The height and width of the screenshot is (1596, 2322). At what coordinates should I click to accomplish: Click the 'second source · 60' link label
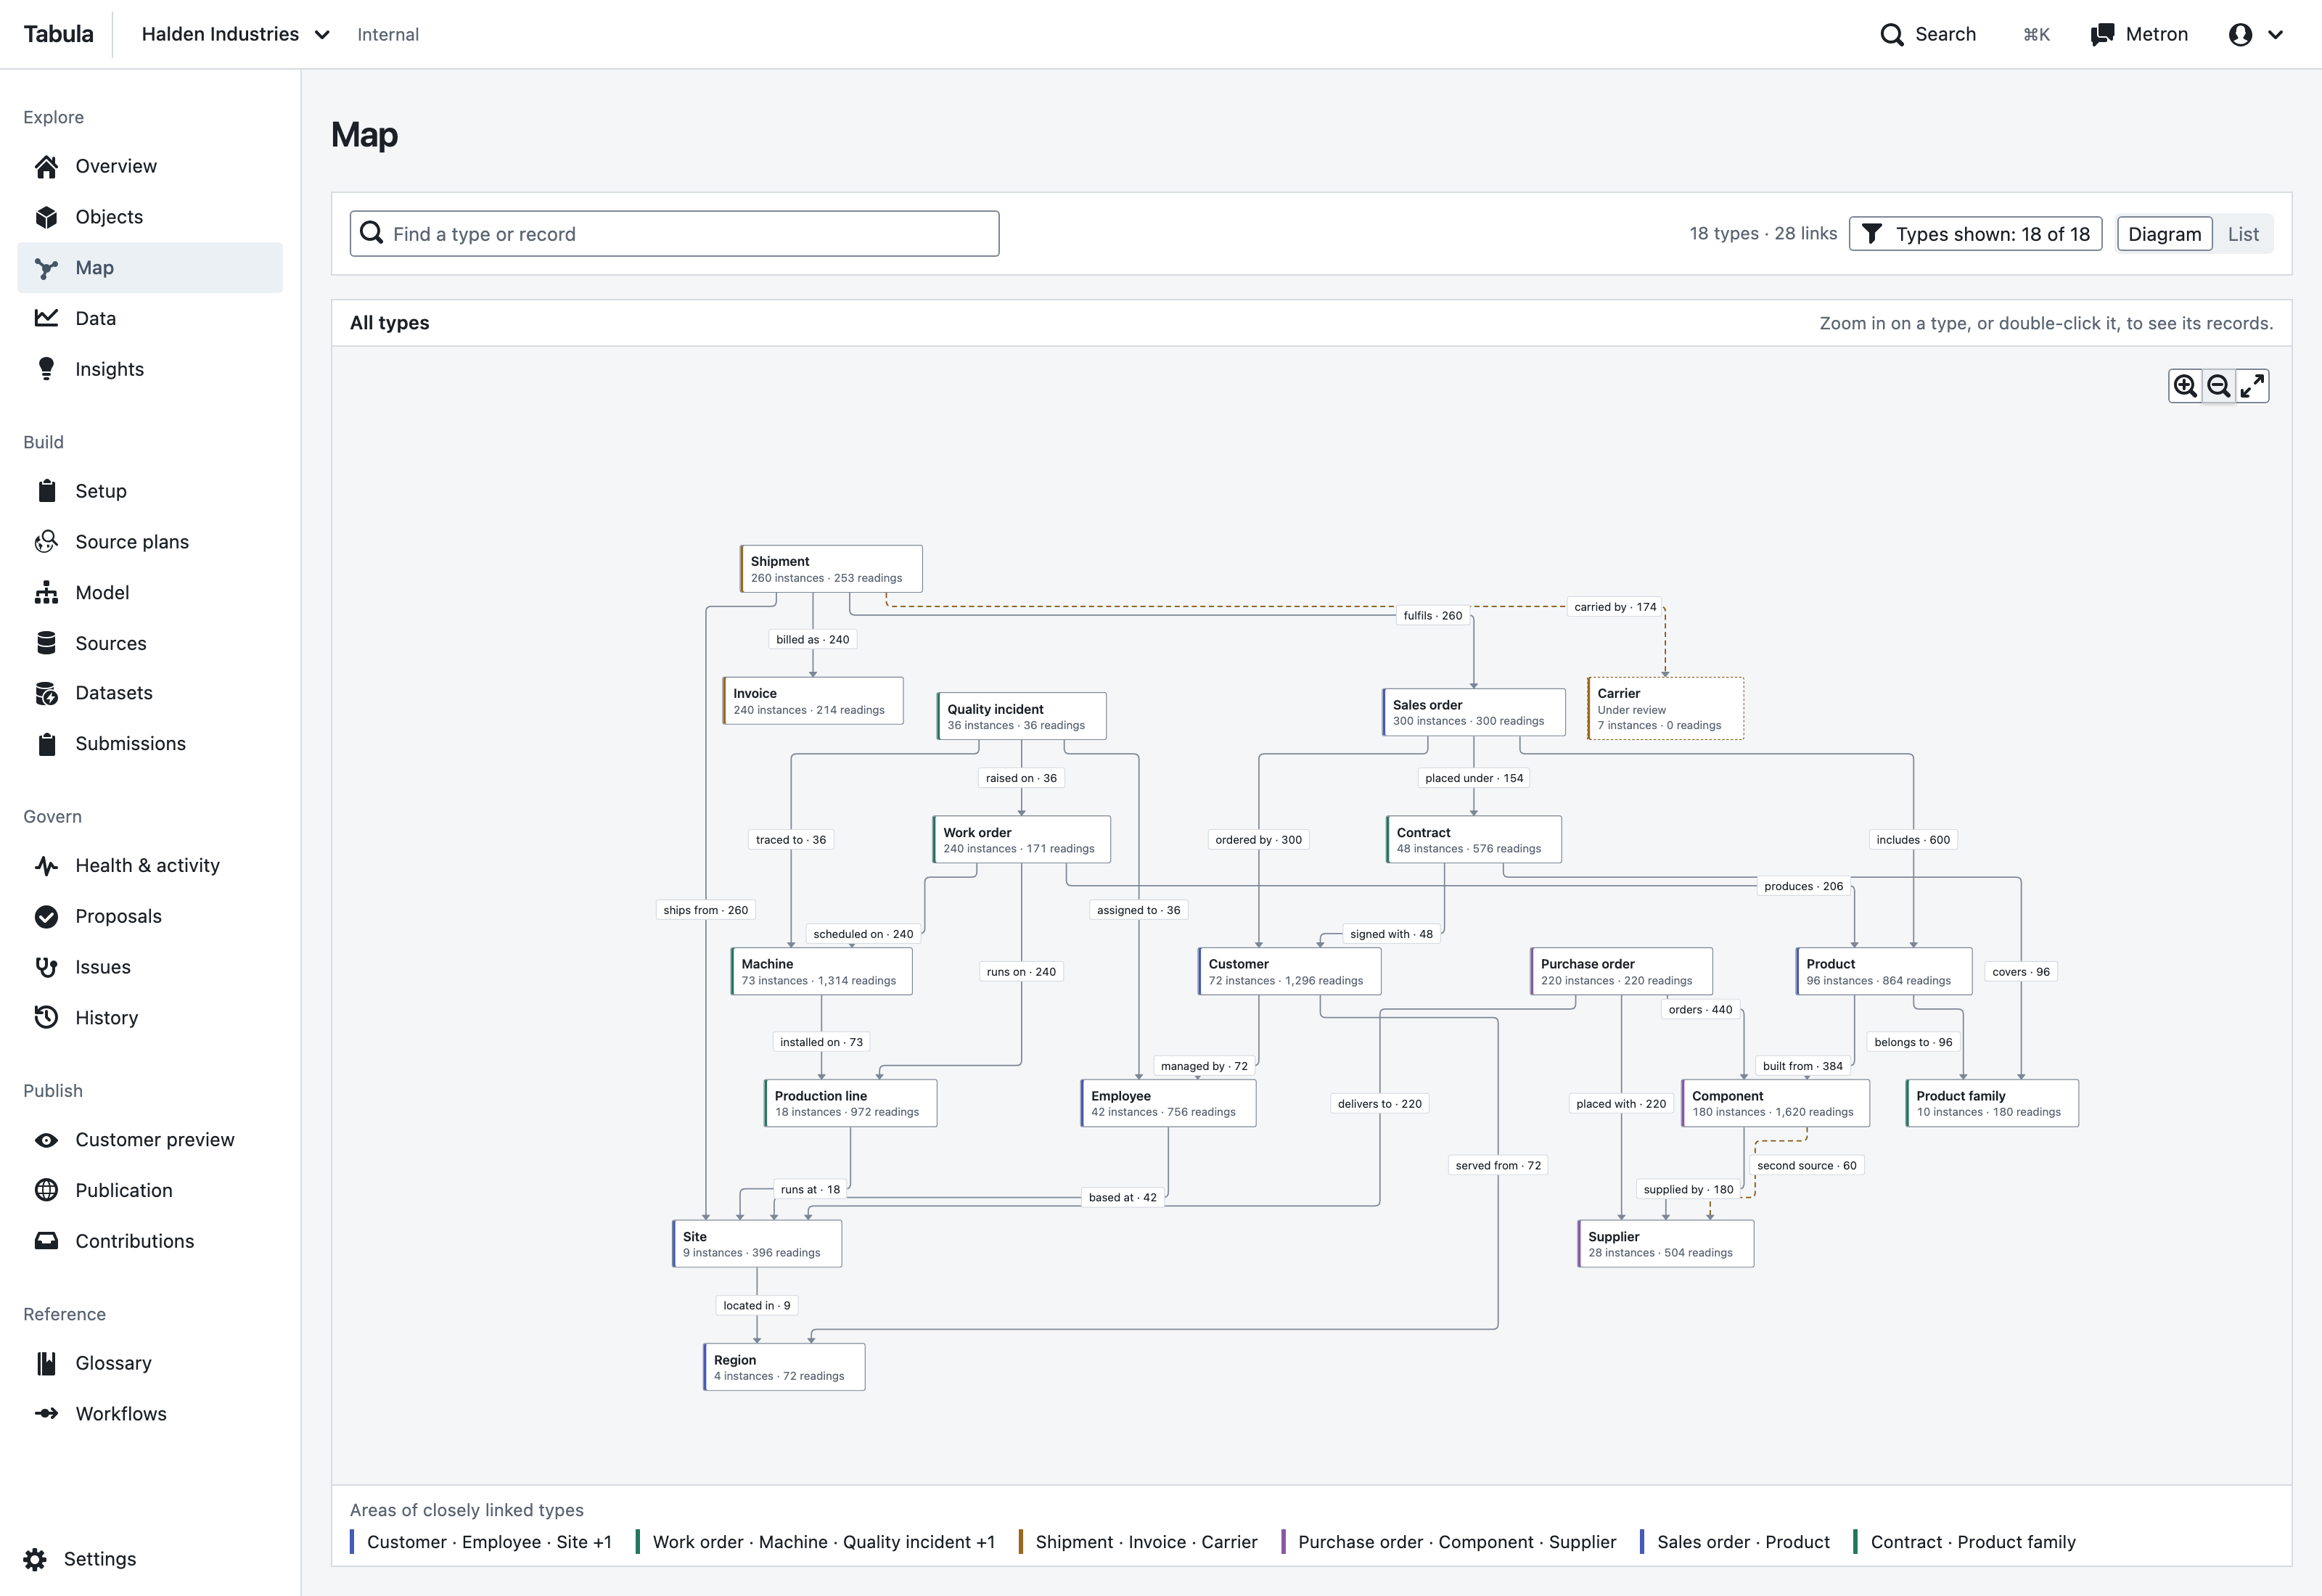(x=1806, y=1165)
